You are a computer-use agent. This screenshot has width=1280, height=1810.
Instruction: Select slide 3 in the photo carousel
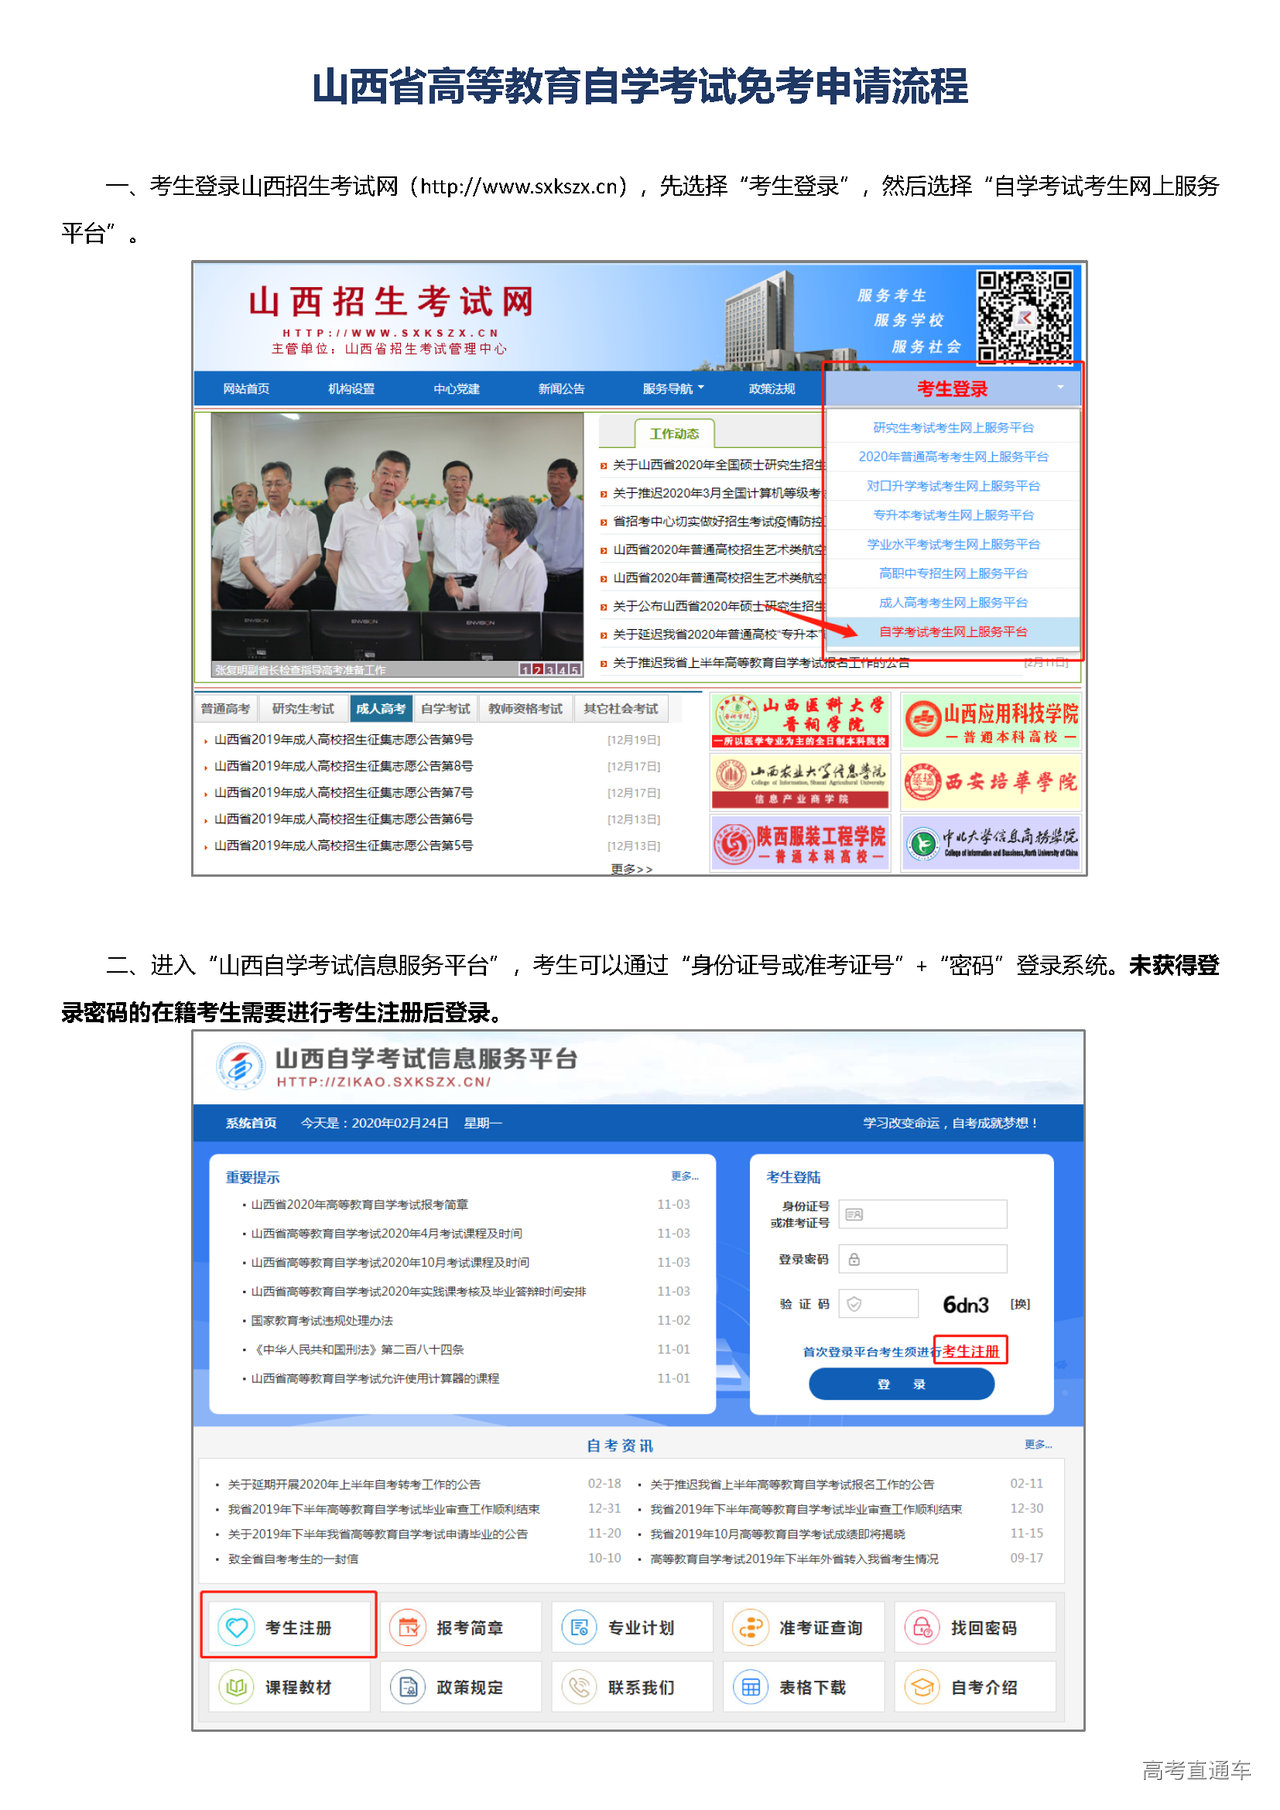click(x=549, y=669)
